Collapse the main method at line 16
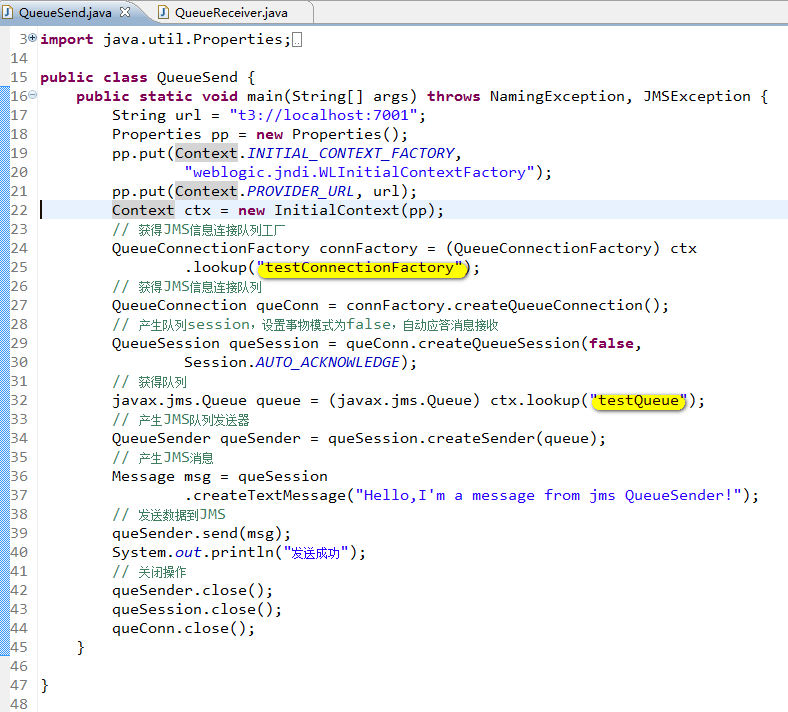 click(33, 96)
